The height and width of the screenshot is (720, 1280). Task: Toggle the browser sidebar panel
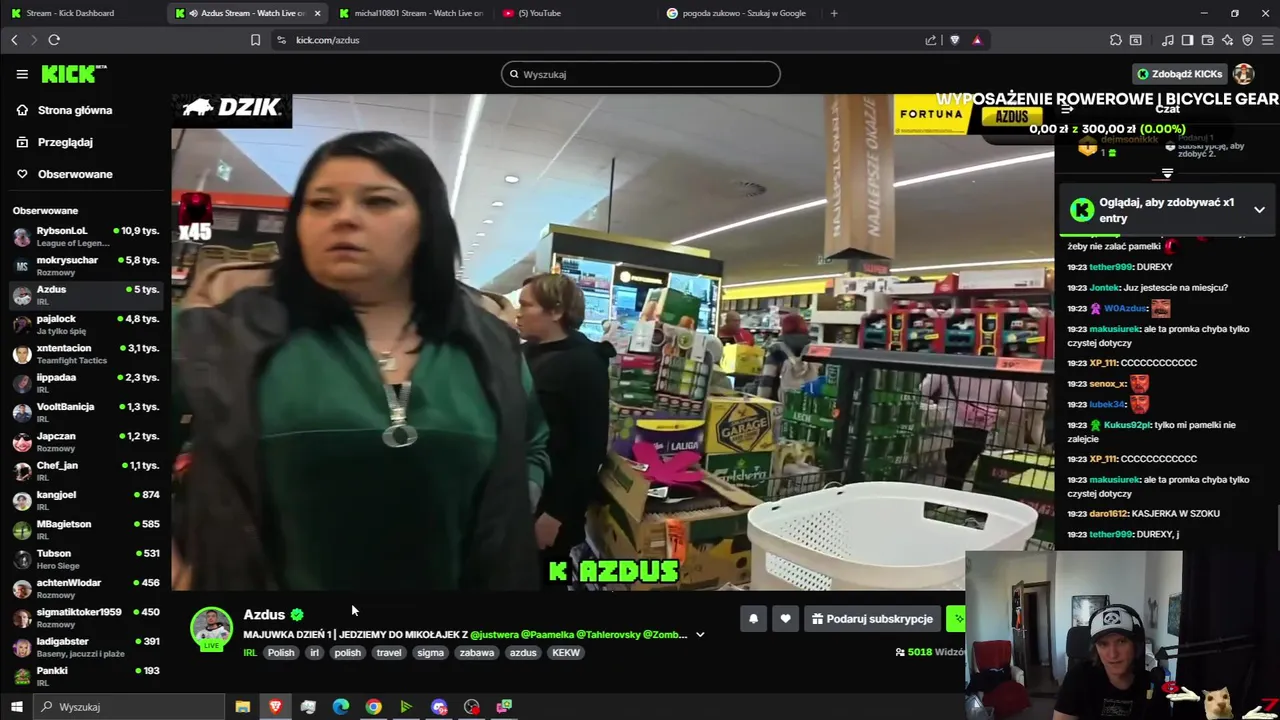[1187, 40]
